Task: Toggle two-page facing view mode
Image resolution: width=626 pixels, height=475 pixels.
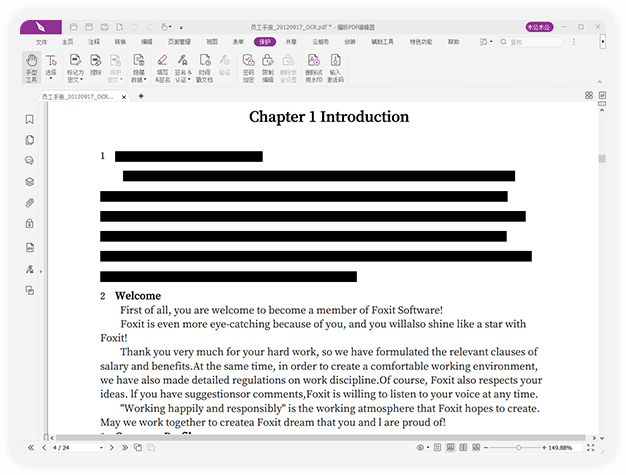Action: click(463, 447)
